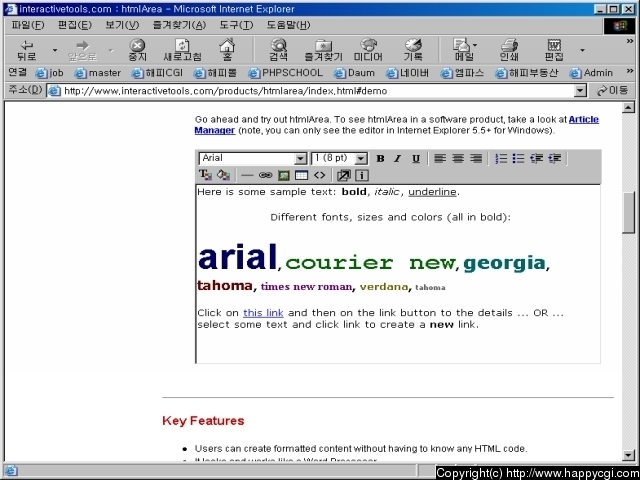Screen dimensions: 640x480
Task: Click the Mail toolbar button
Action: 463,50
